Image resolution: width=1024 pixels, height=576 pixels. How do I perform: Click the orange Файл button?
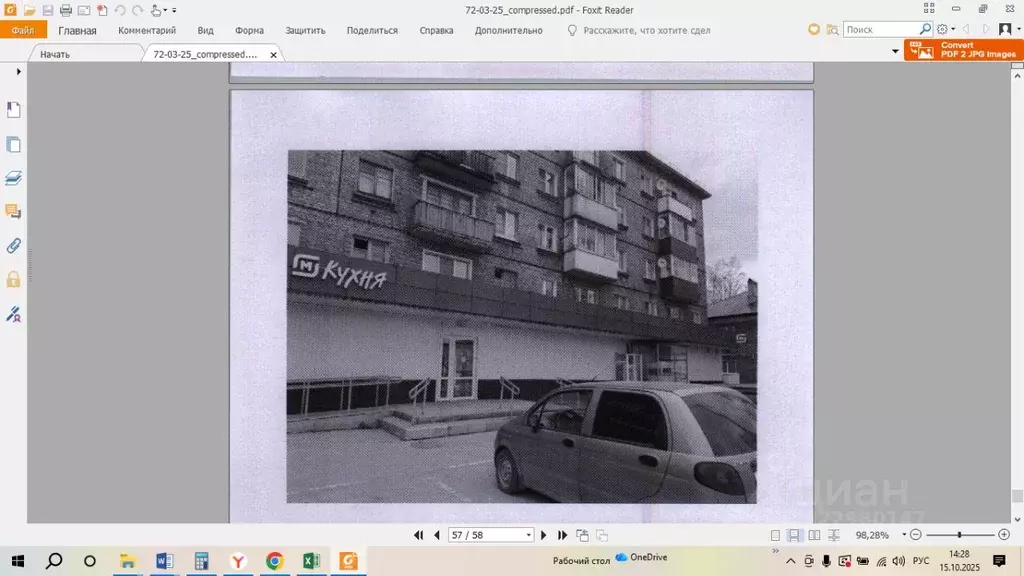(23, 31)
